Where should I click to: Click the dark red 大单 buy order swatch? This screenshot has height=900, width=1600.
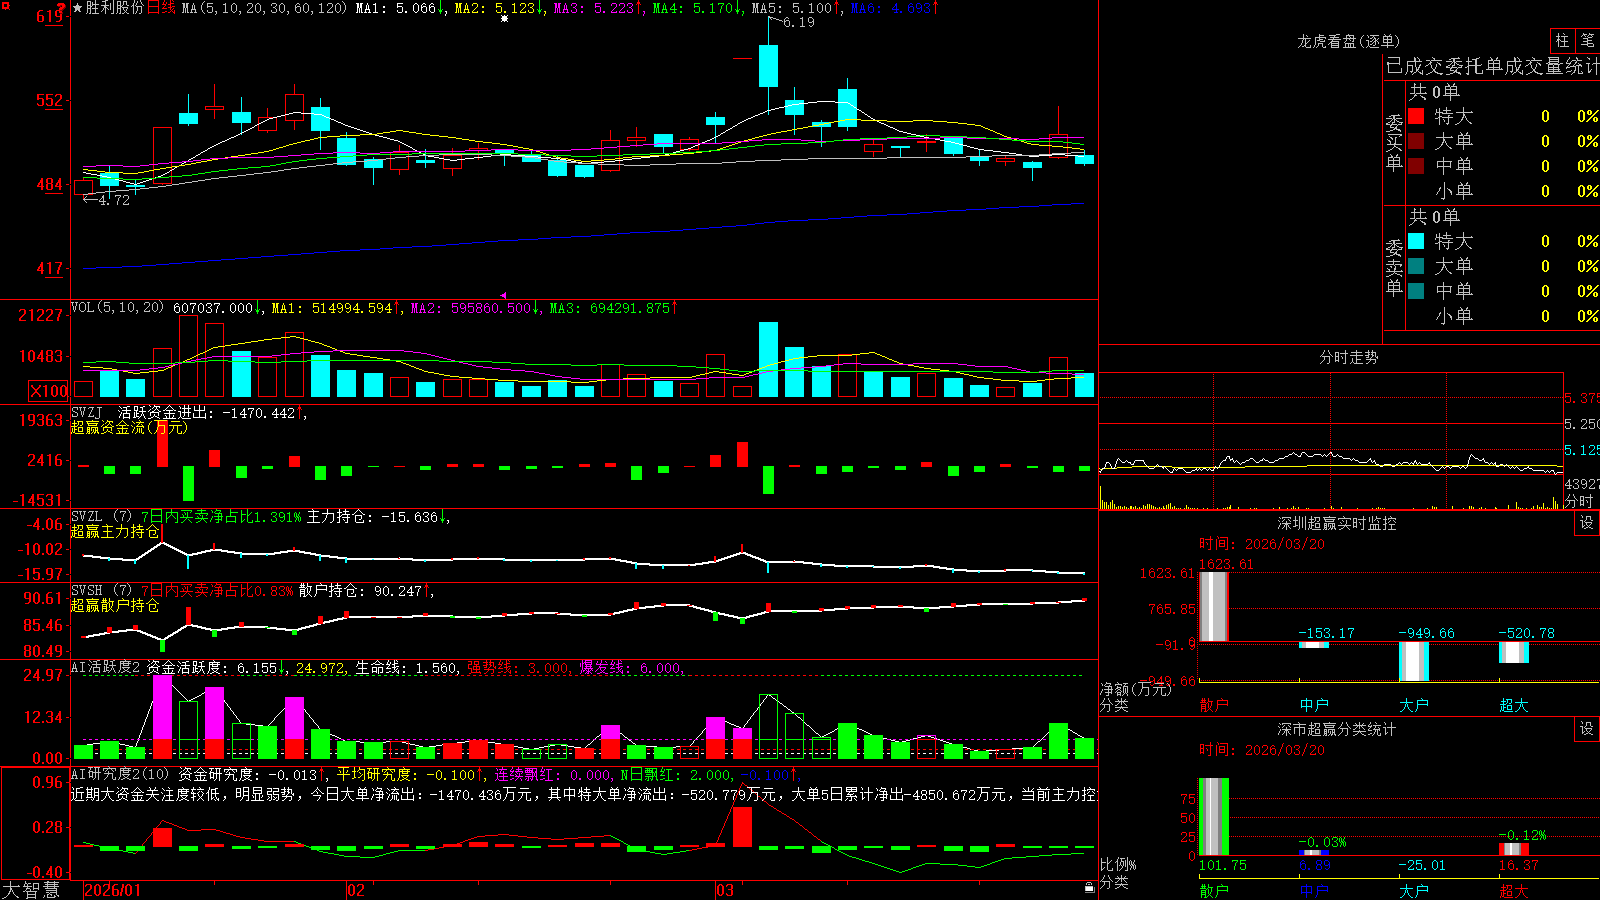coord(1416,141)
